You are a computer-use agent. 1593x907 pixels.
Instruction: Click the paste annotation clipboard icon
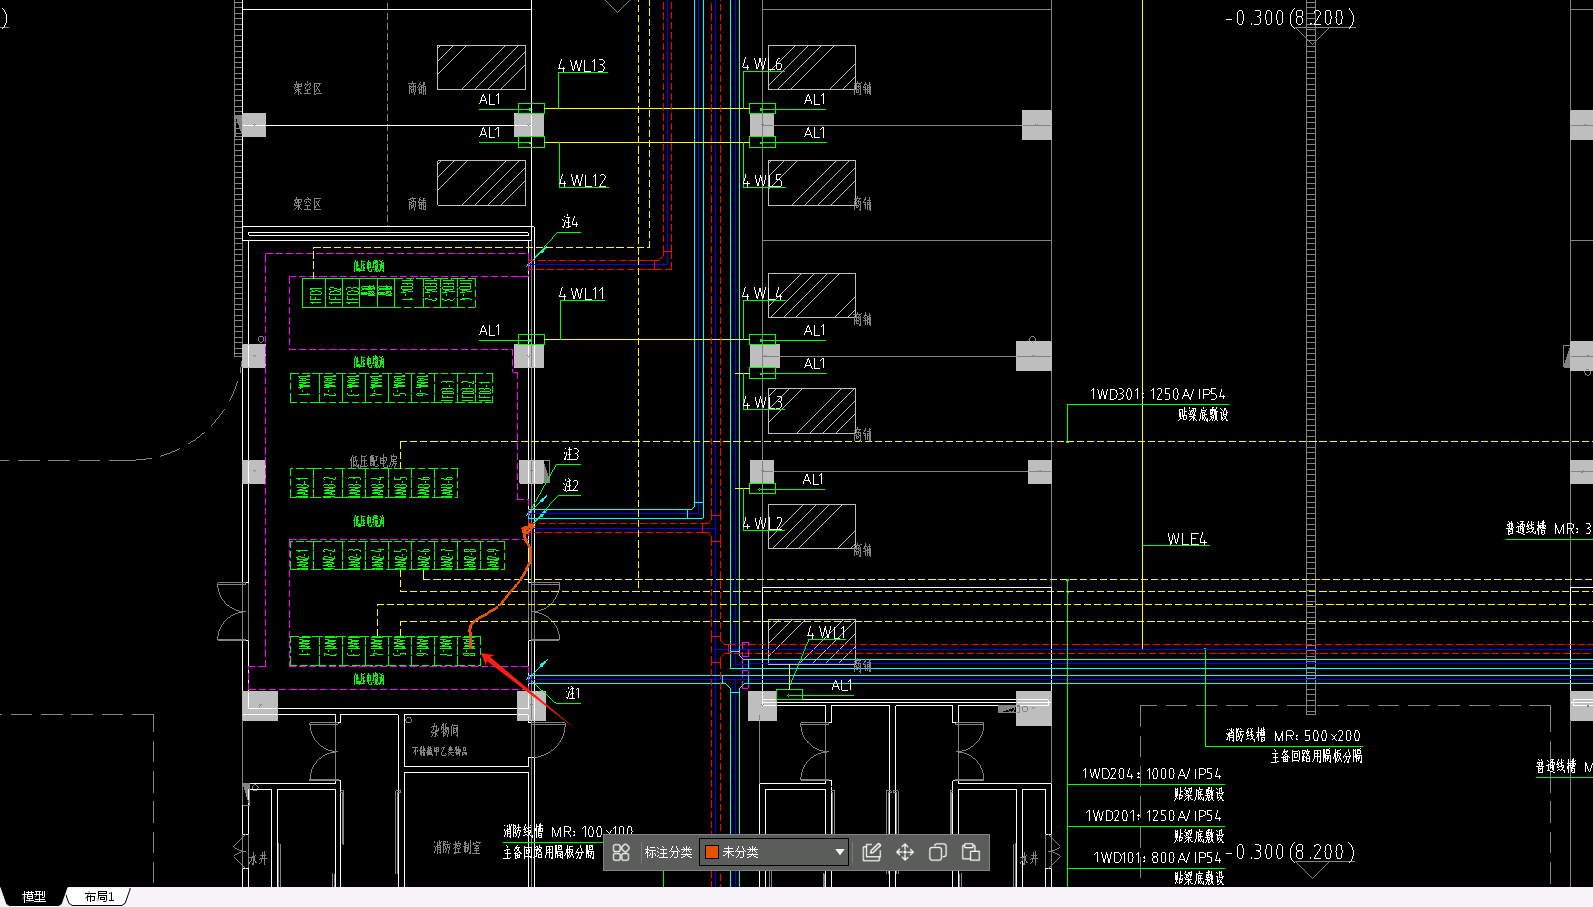(971, 852)
